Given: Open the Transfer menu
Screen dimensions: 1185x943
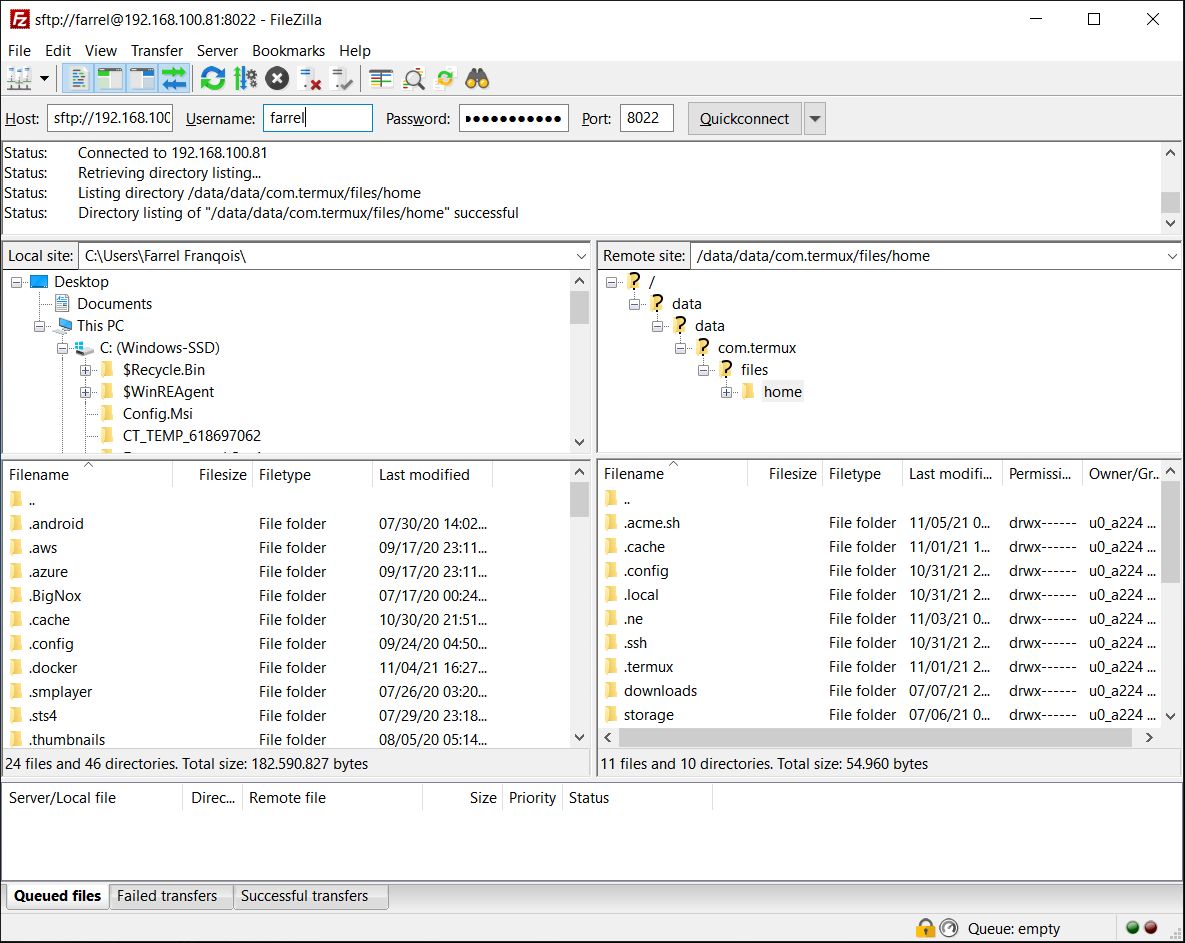Looking at the screenshot, I should 156,51.
